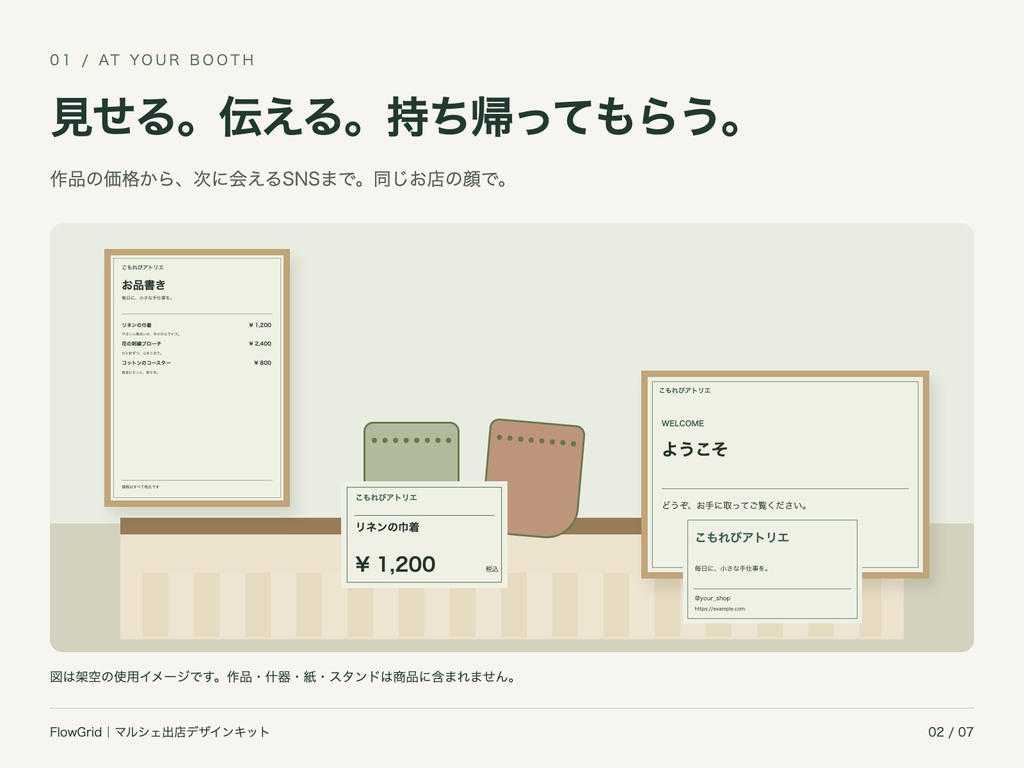Select the headline 見せる。伝える。持ち帰ってもらう。
1024x768 pixels.
coord(396,118)
